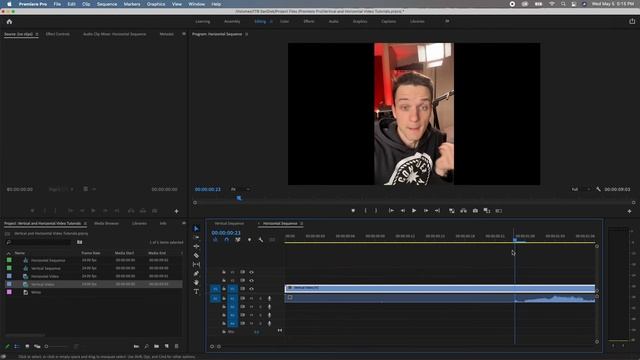Switch Project panel to icon view
Viewport: 640px width, 360px height.
coord(27,346)
